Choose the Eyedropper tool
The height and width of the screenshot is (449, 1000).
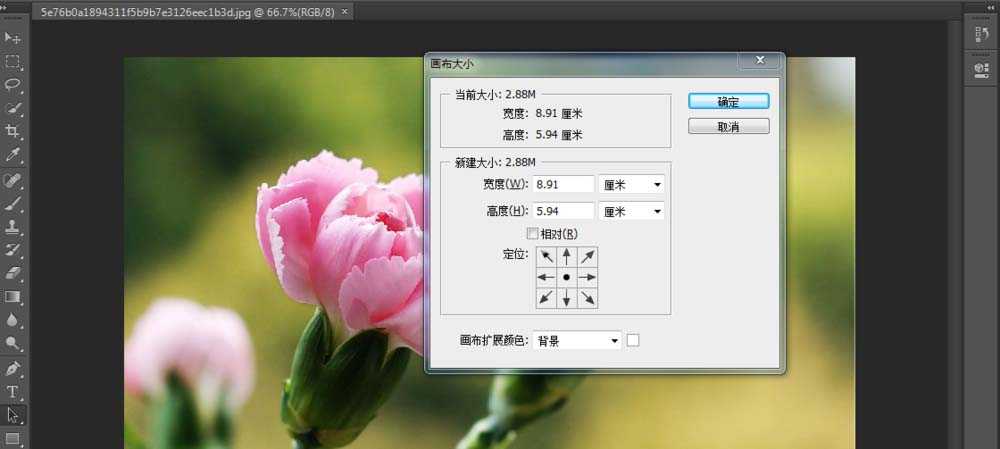tap(13, 156)
